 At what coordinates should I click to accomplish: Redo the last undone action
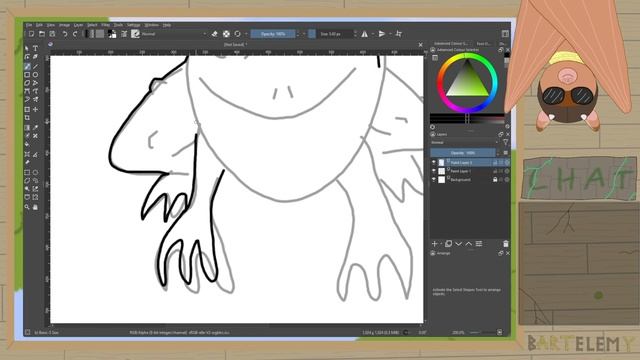75,34
